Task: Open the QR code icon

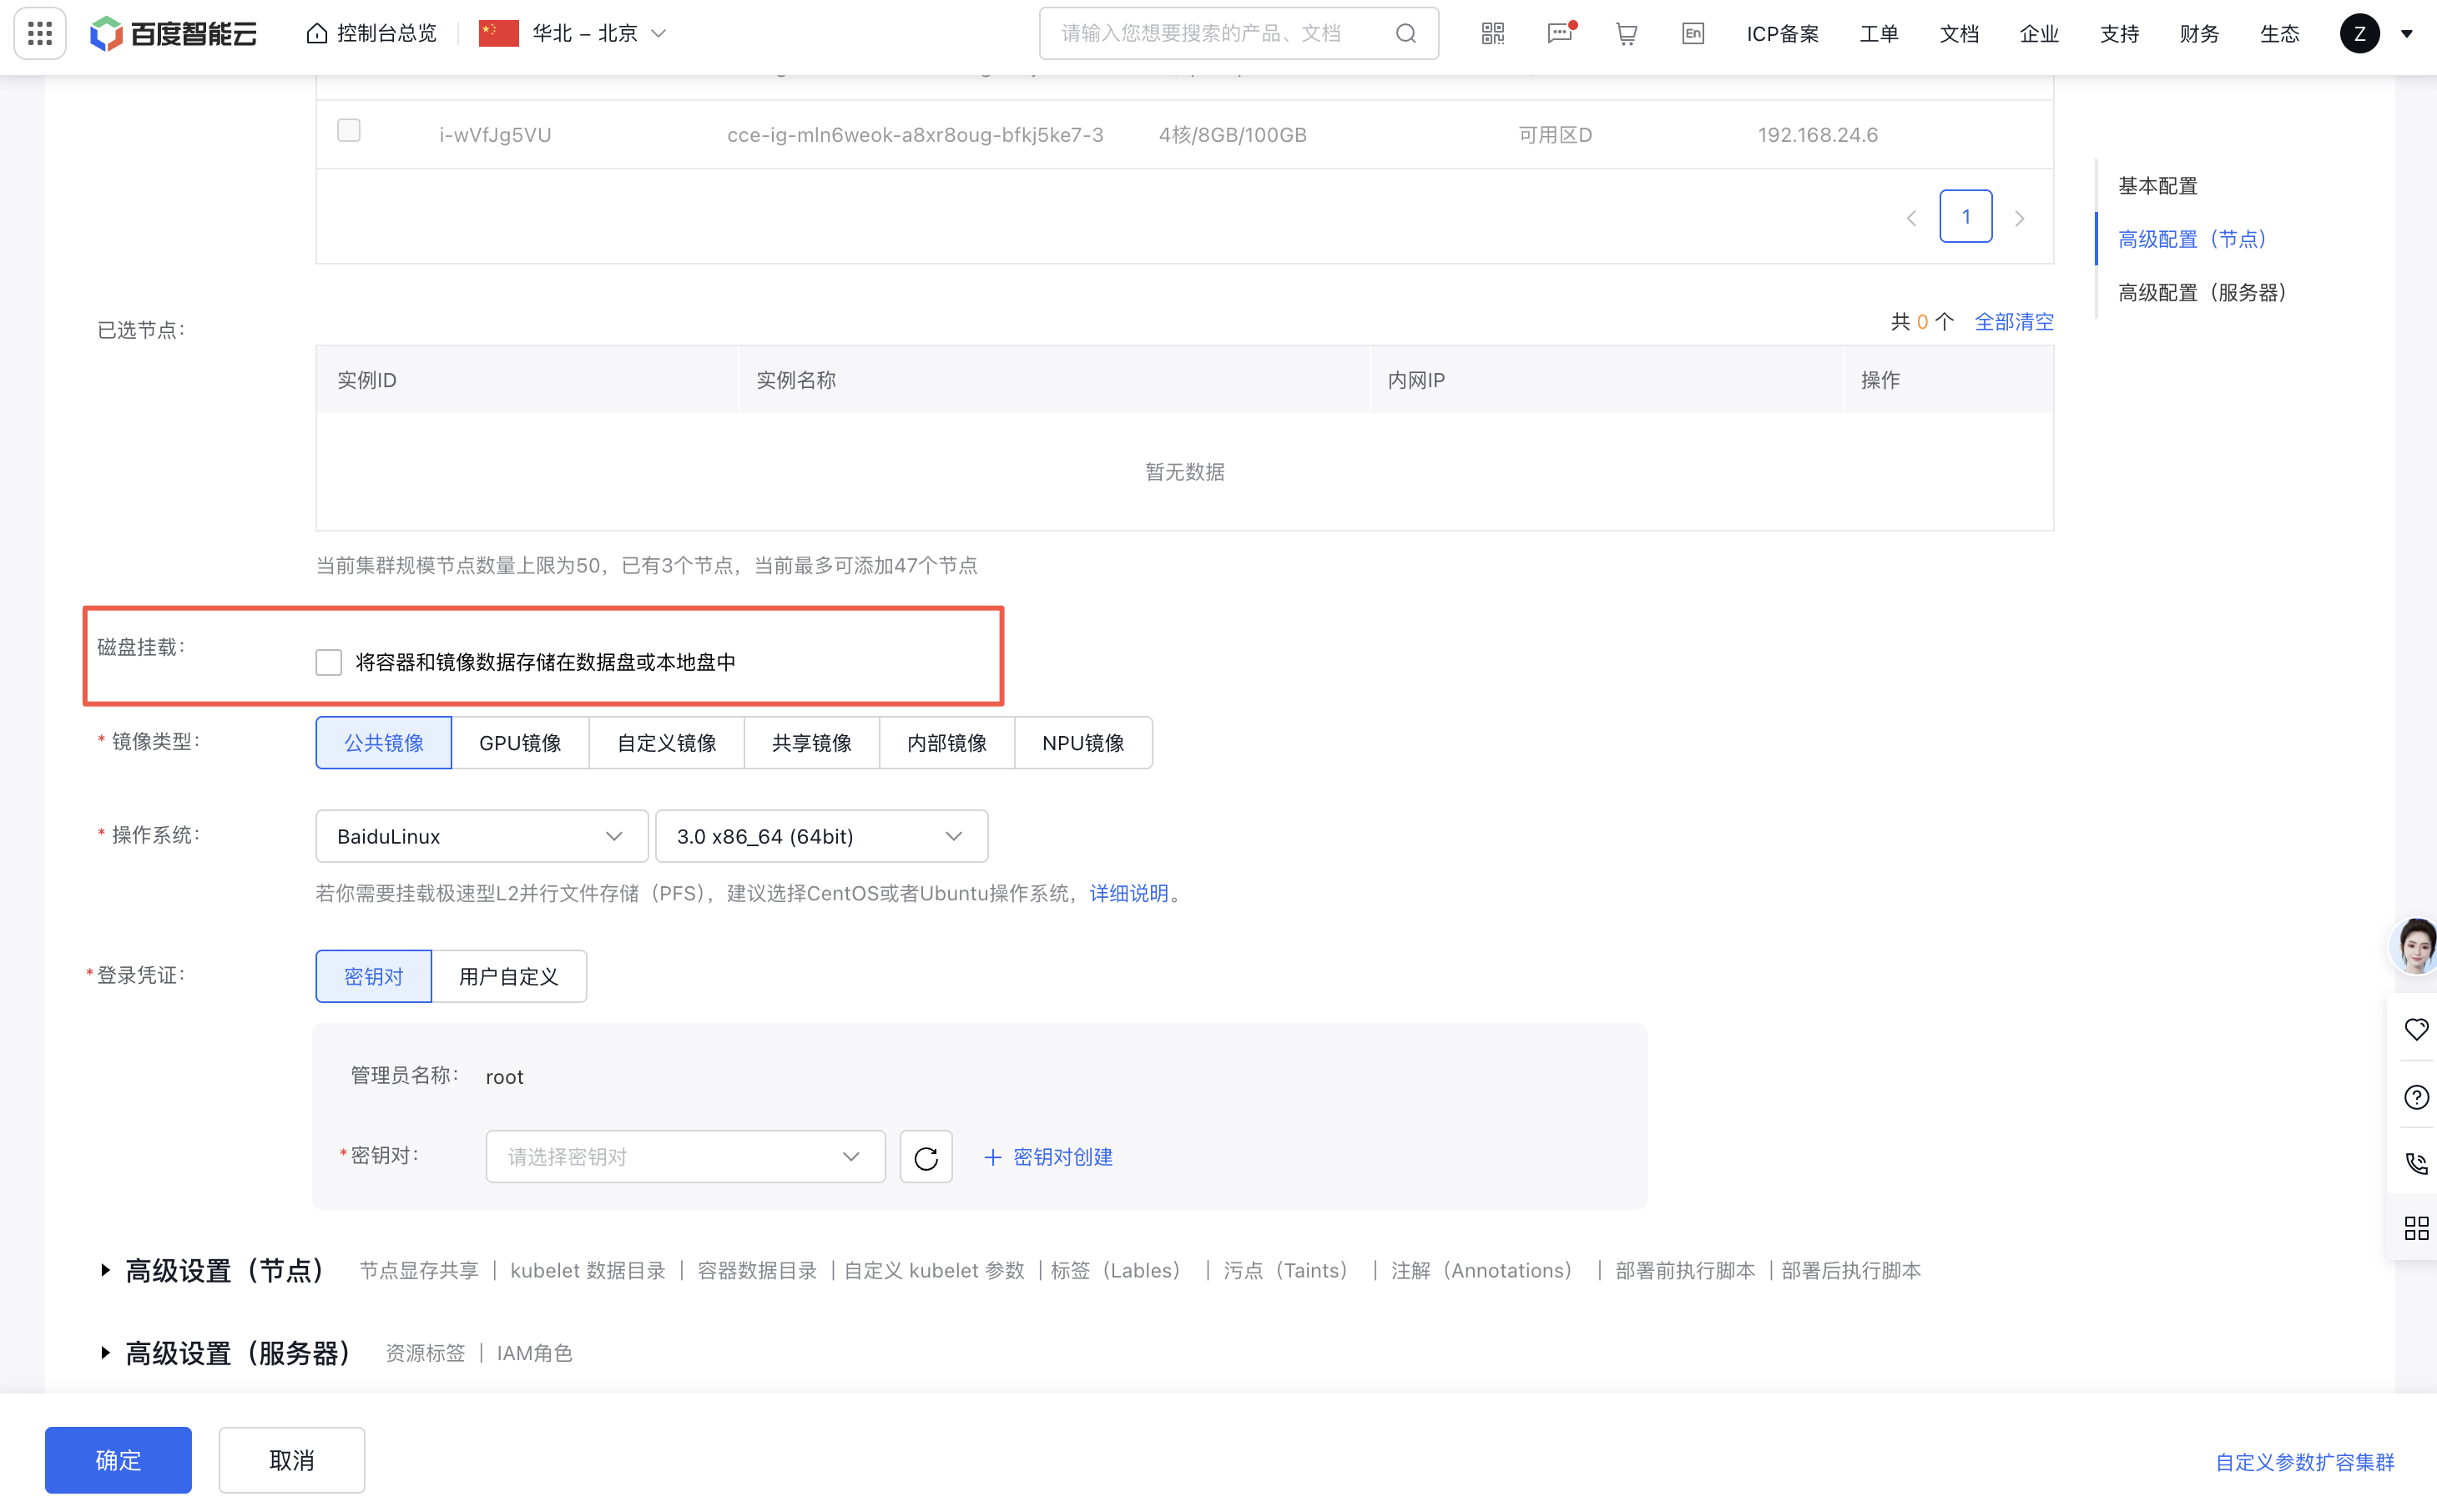Action: tap(1492, 33)
